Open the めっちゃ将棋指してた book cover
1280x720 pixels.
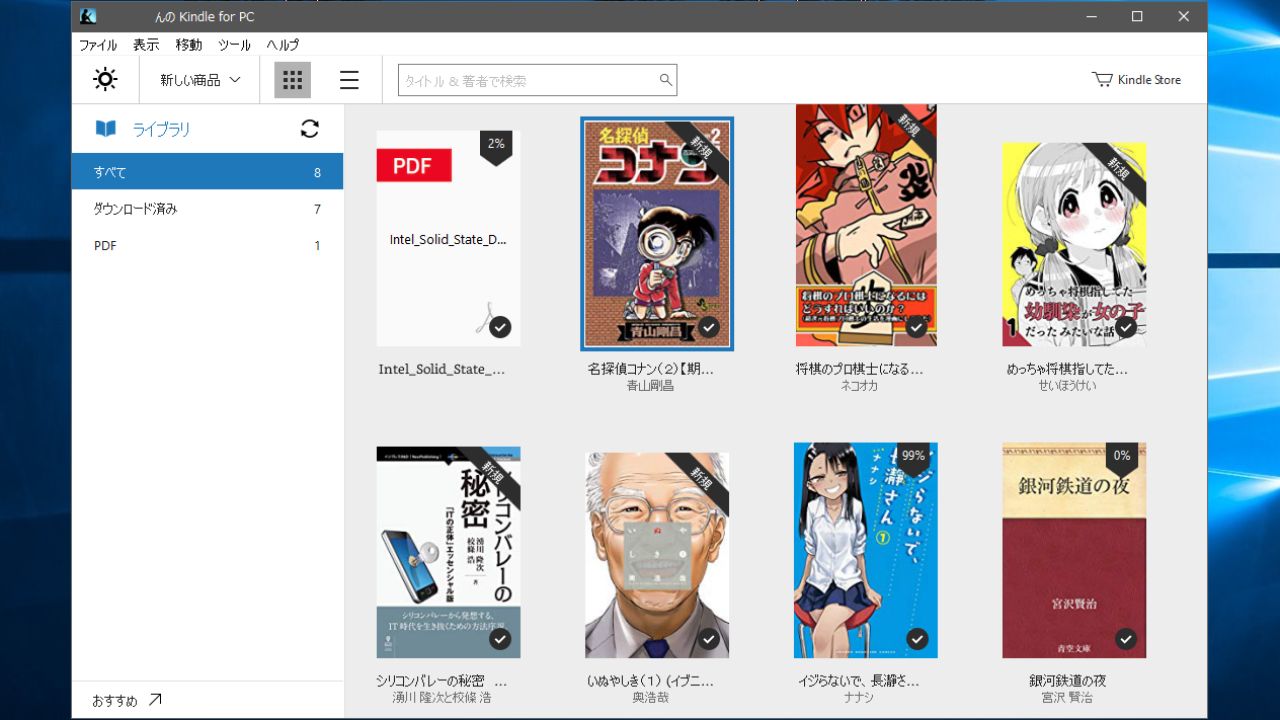(x=1074, y=244)
